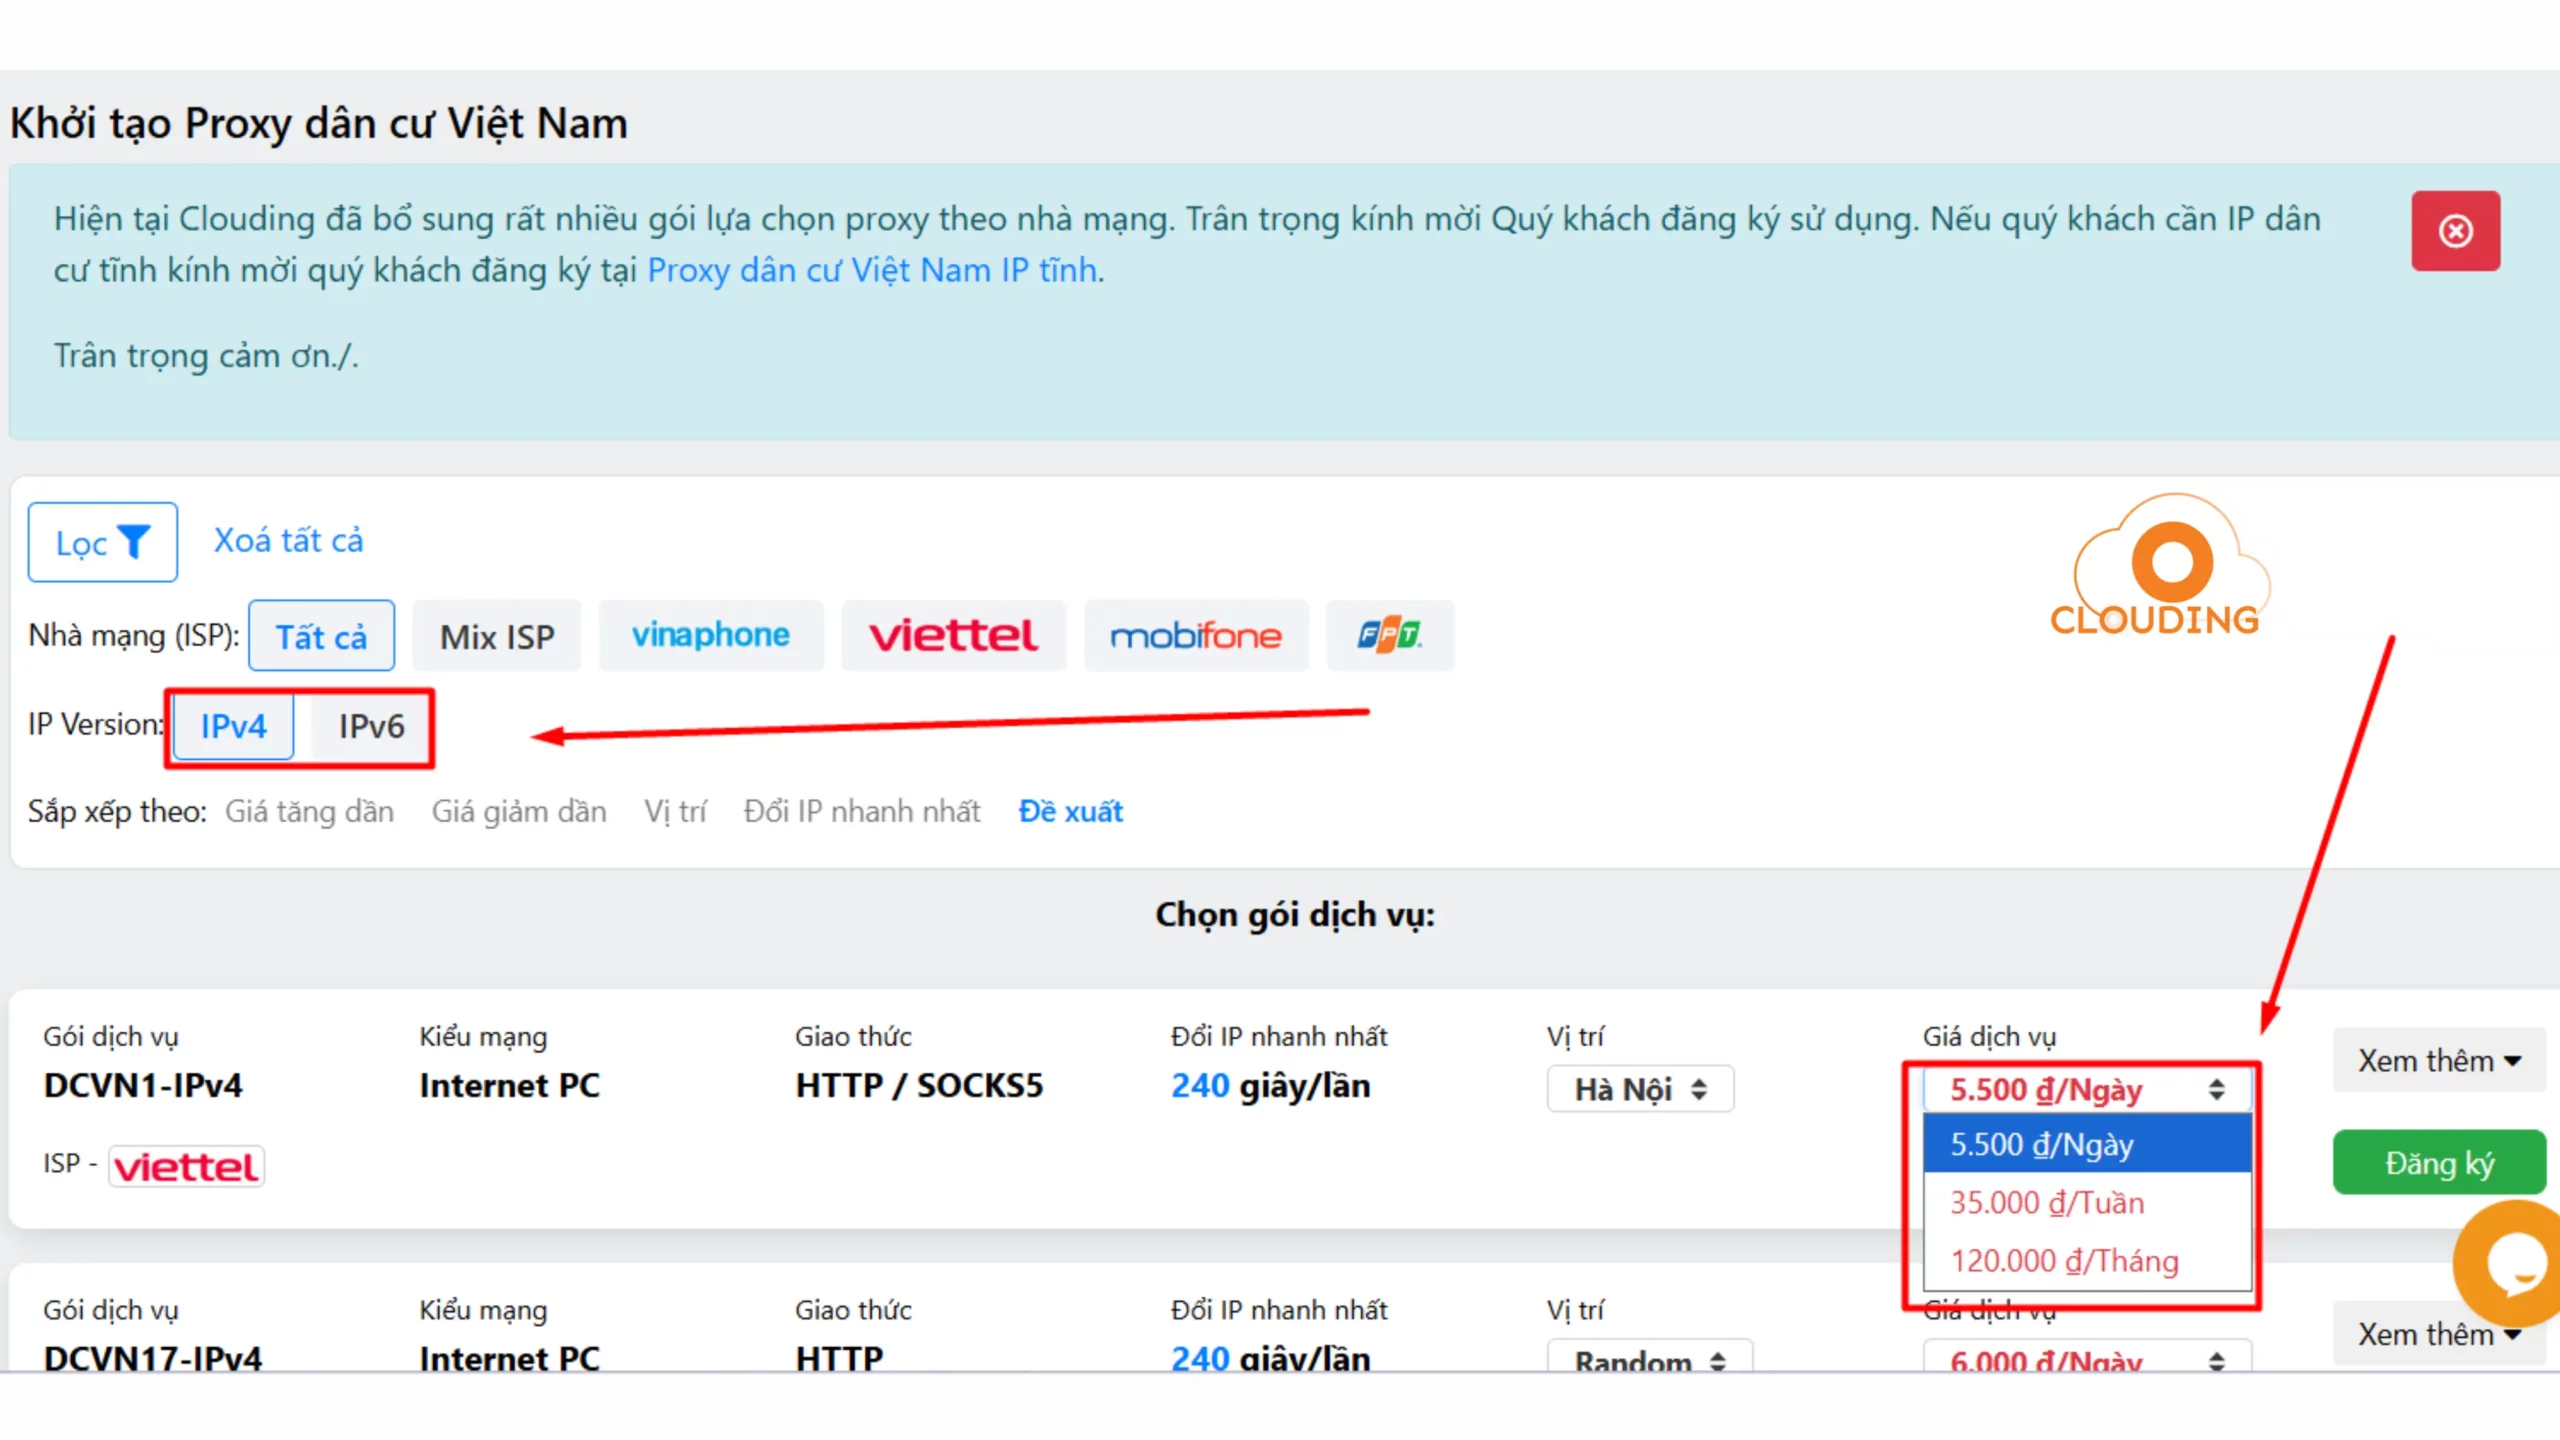
Task: Open the Hà Nội location dropdown
Action: click(1640, 1089)
